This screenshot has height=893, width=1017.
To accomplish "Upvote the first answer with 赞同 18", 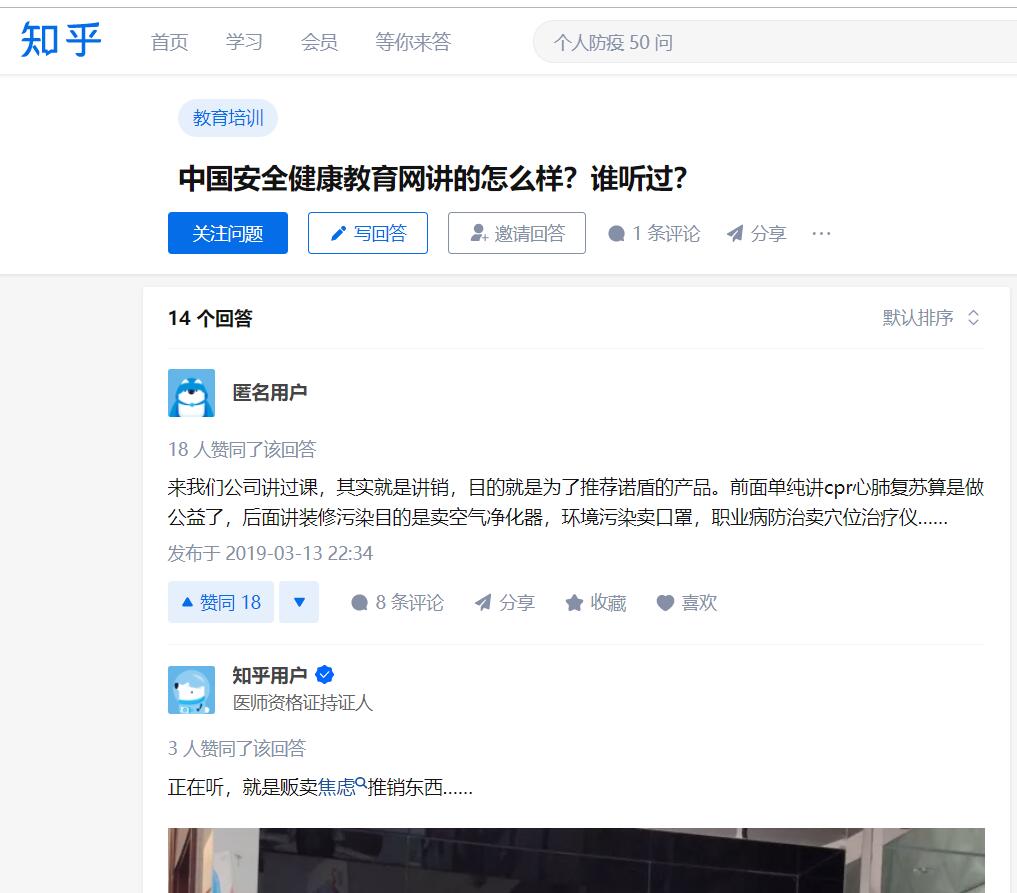I will (220, 602).
